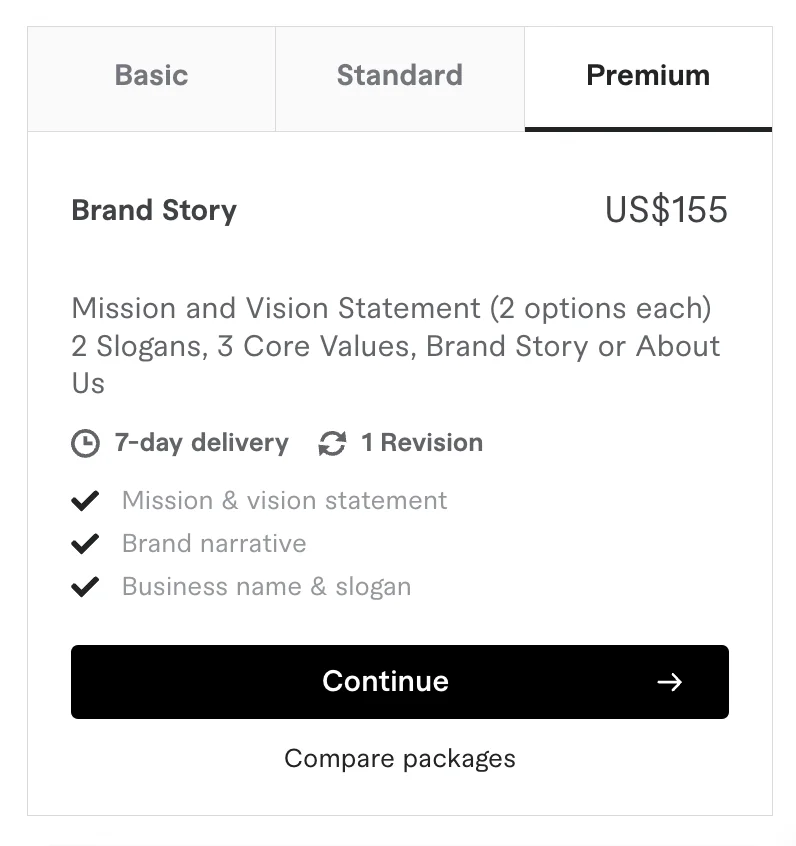Click the package description paragraph
This screenshot has width=796, height=846.
point(394,345)
